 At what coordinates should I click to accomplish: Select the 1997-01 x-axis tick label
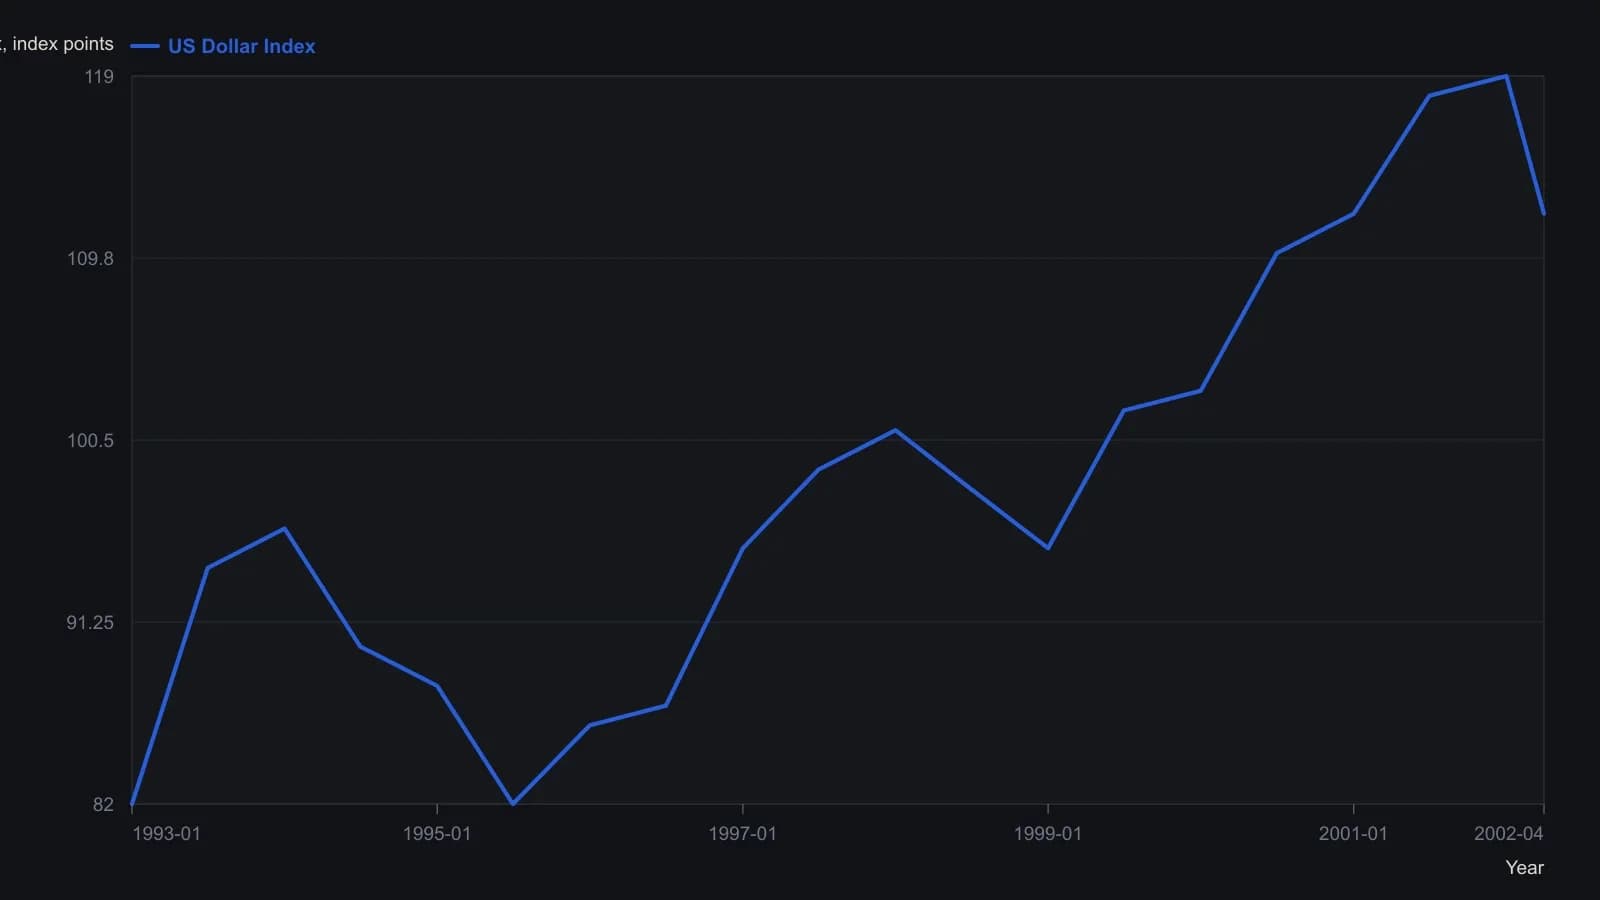tap(742, 834)
